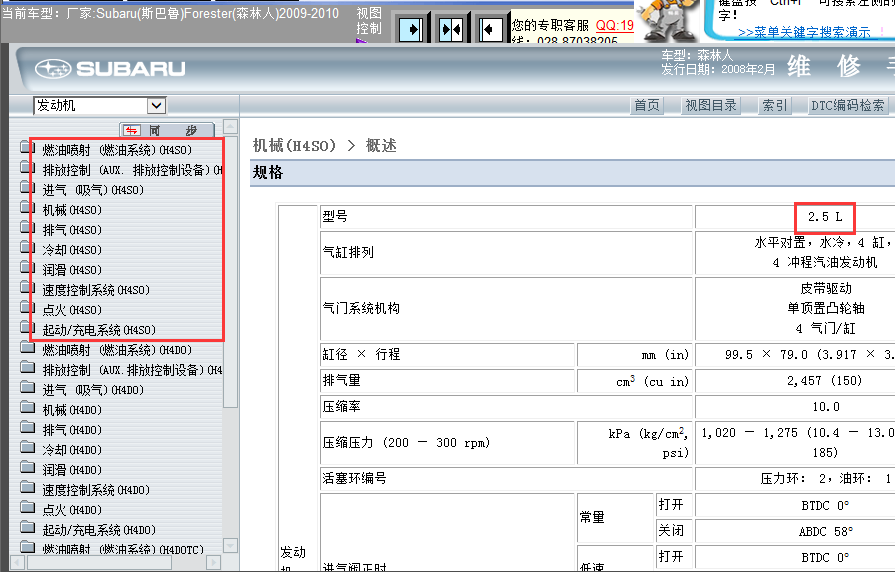Click the Subaru logo in header
The image size is (895, 572).
(110, 69)
